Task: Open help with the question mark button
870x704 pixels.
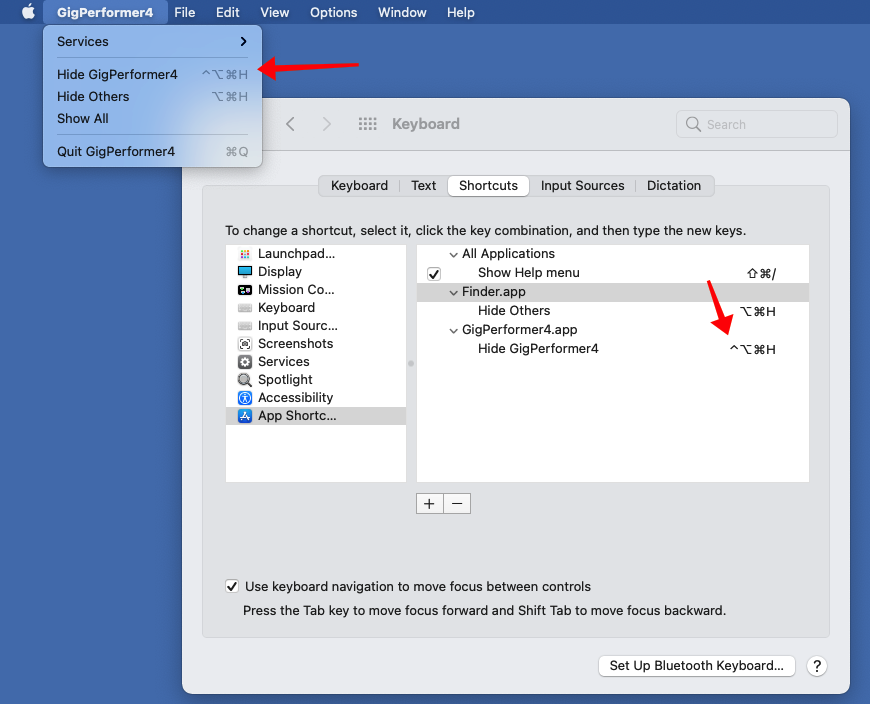Action: click(817, 666)
